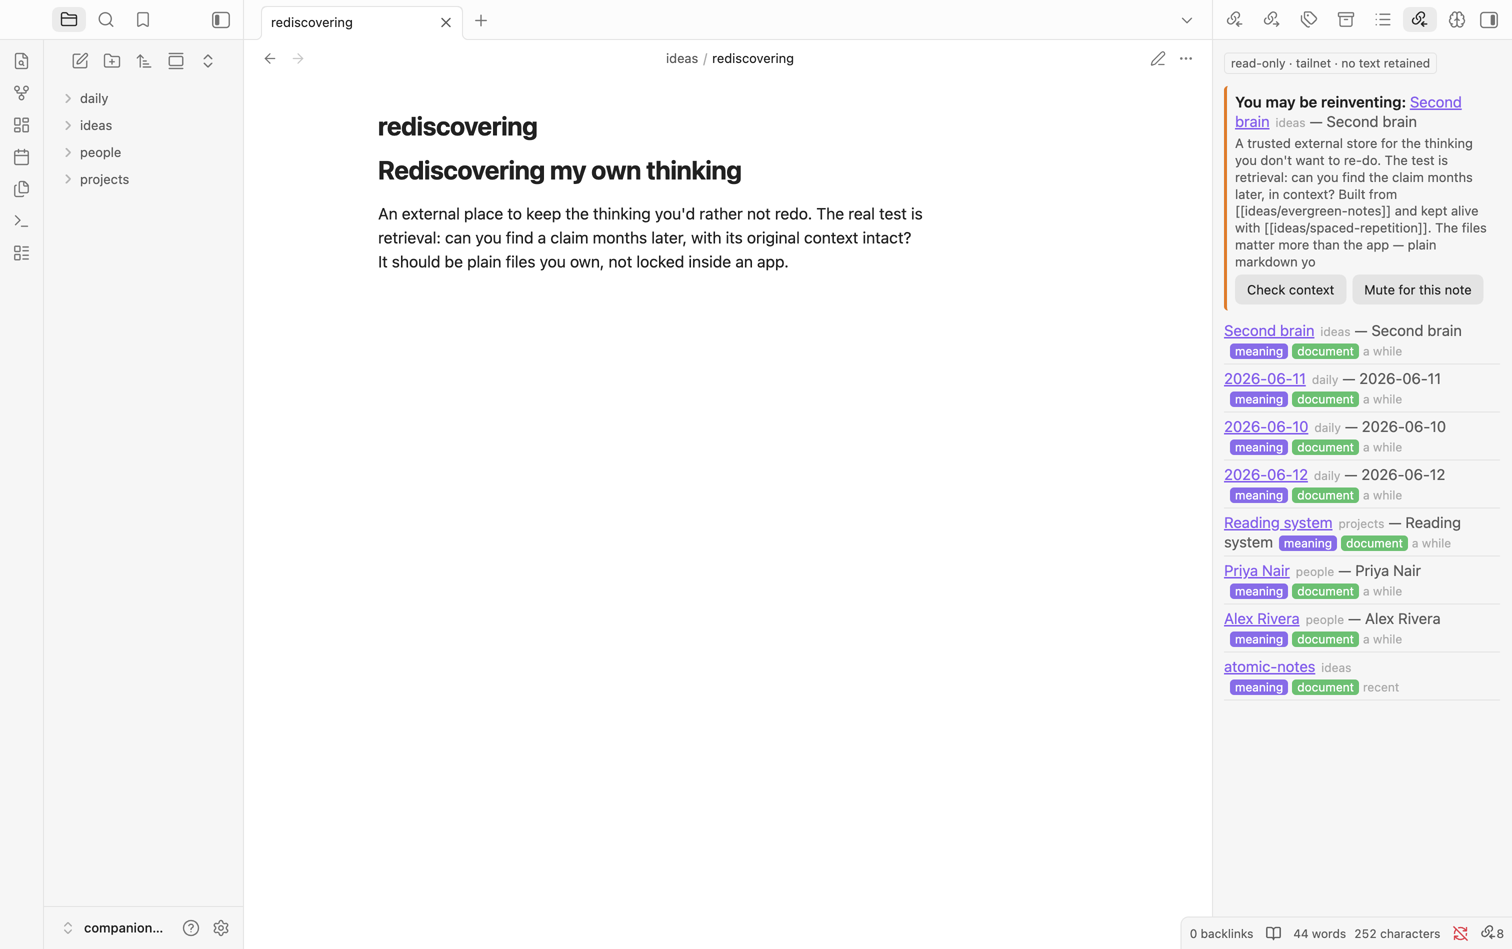The width and height of the screenshot is (1512, 949).
Task: Open graph view ribbon icon
Action: pos(21,93)
